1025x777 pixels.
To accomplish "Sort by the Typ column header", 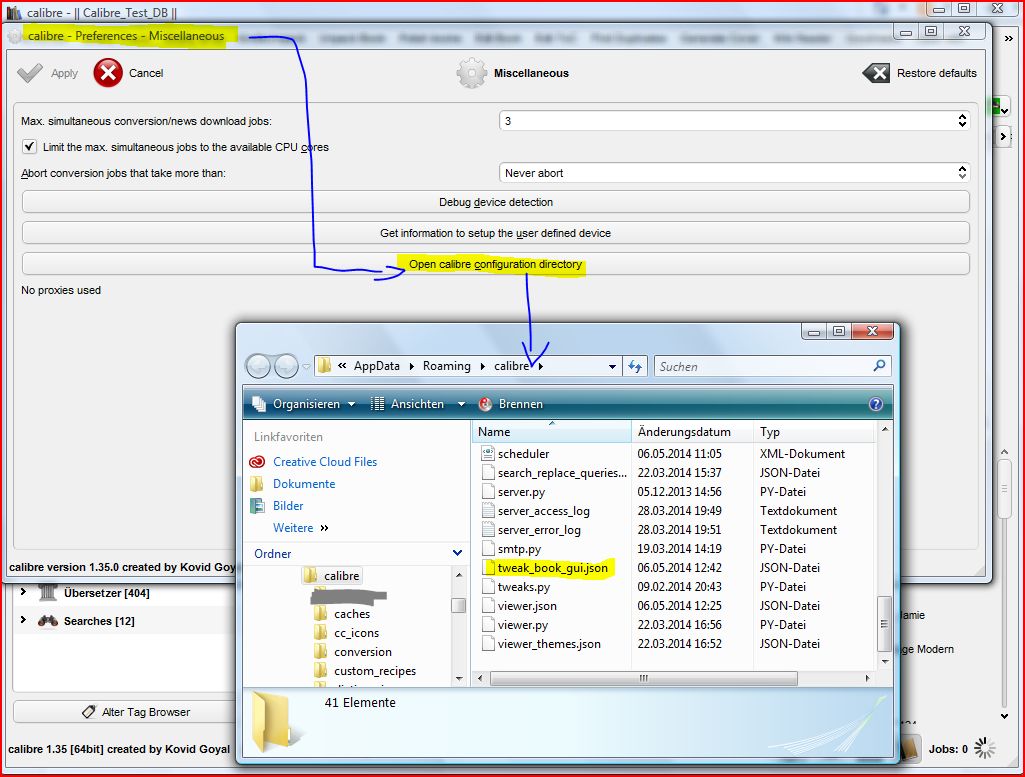I will (x=814, y=432).
